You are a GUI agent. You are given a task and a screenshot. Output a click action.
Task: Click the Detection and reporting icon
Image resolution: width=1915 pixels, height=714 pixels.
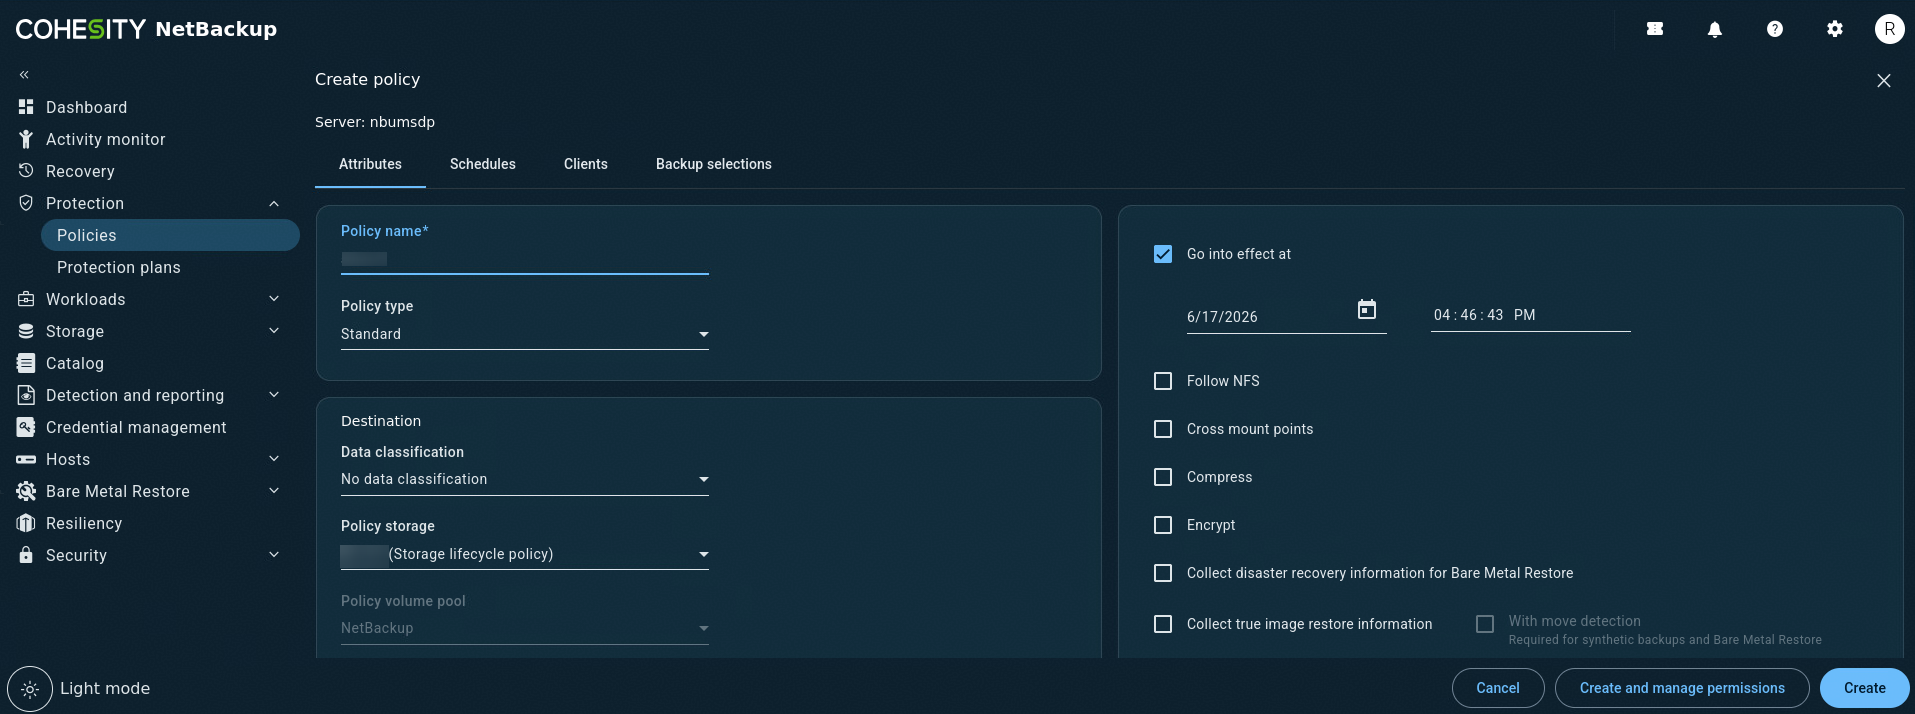[x=26, y=395]
